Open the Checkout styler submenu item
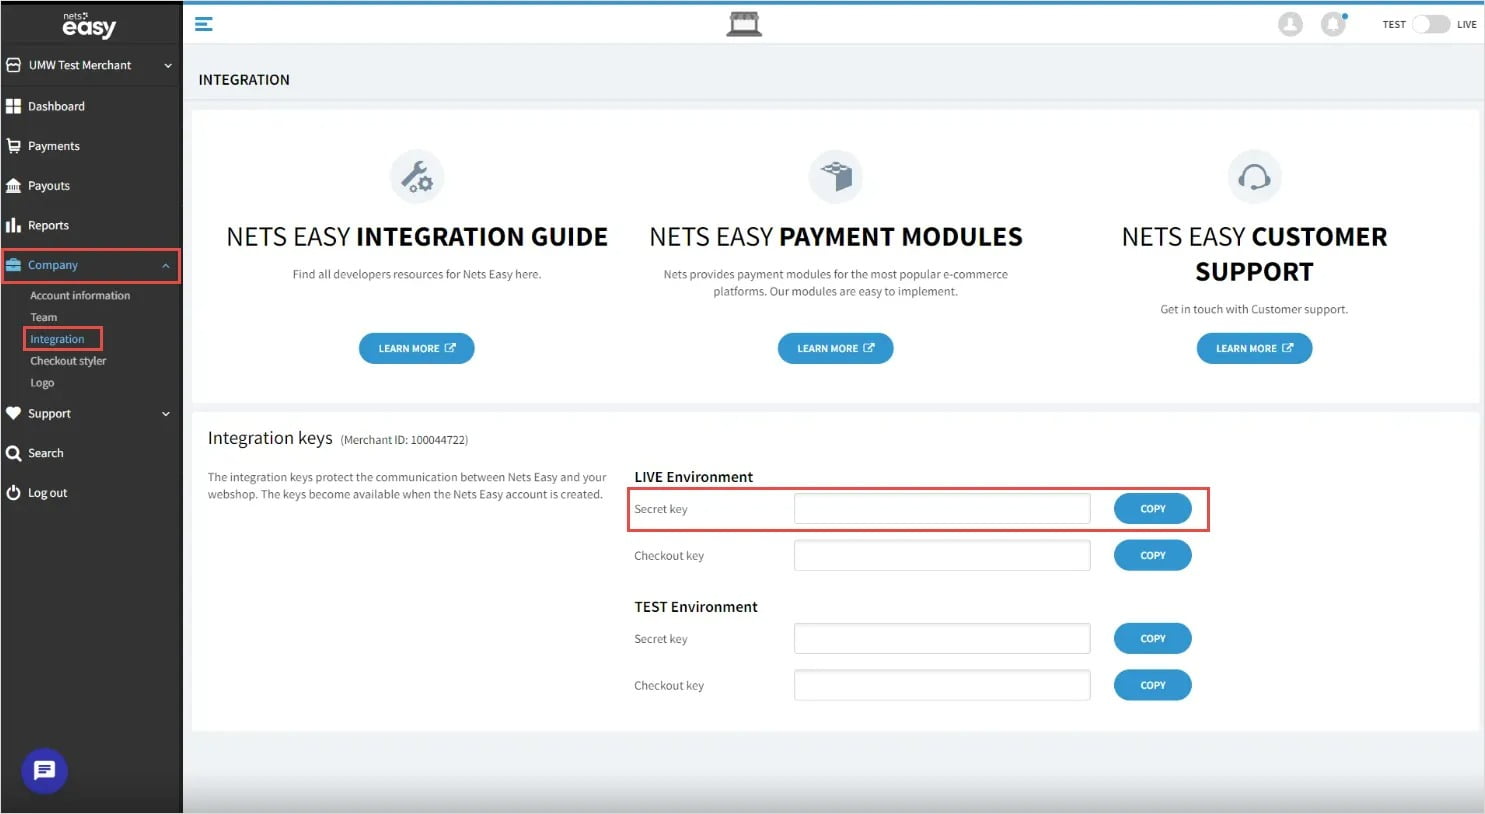Image resolution: width=1485 pixels, height=814 pixels. point(68,361)
